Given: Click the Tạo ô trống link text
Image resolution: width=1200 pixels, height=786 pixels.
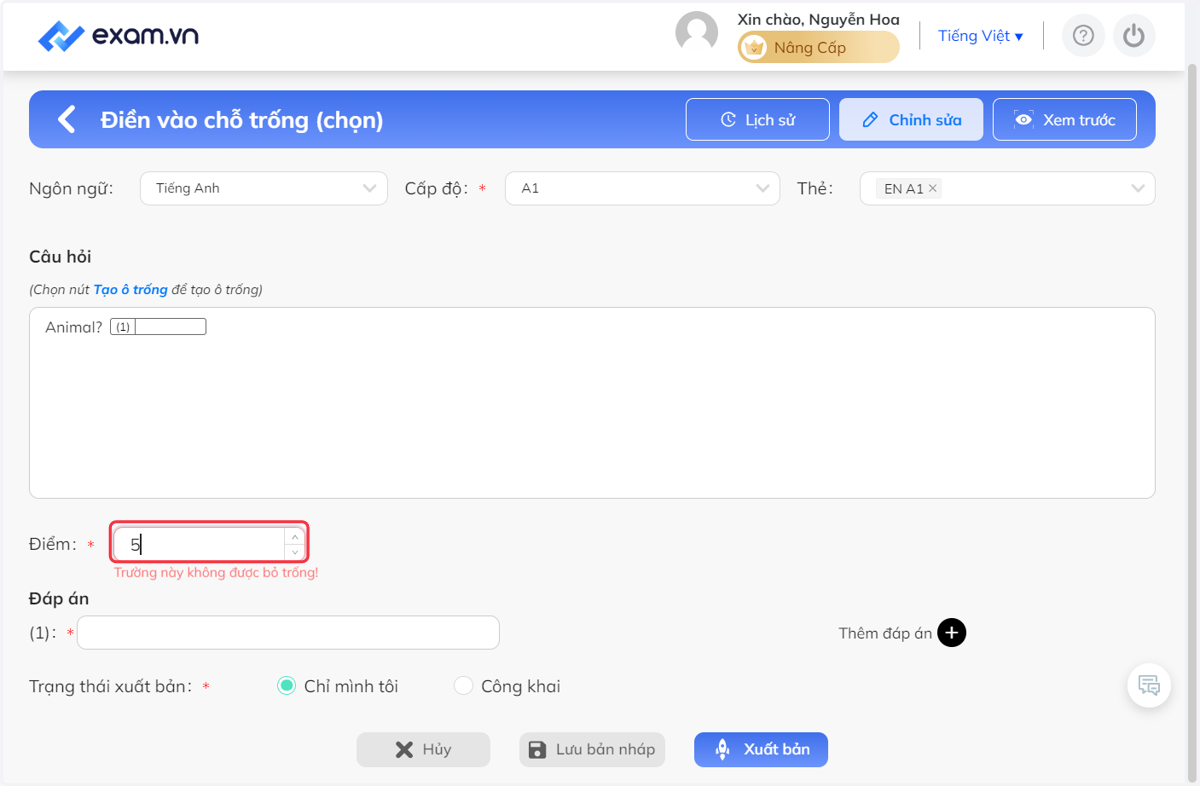Looking at the screenshot, I should click(130, 290).
